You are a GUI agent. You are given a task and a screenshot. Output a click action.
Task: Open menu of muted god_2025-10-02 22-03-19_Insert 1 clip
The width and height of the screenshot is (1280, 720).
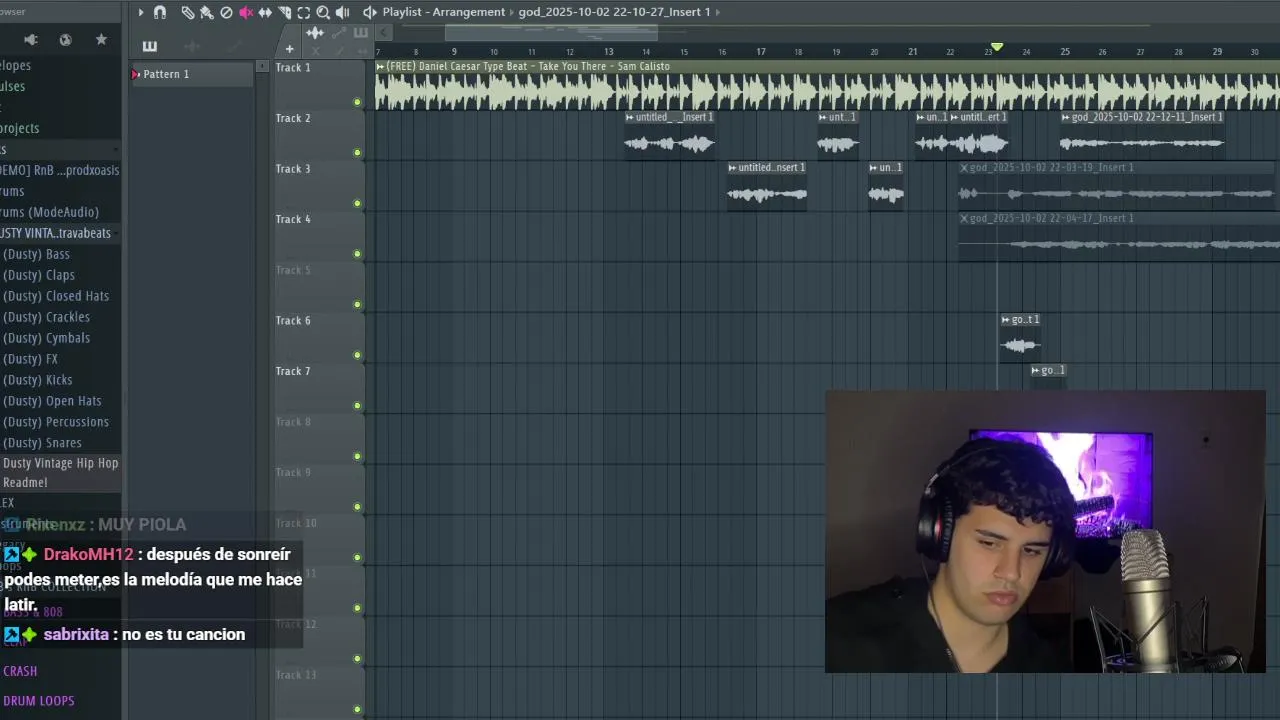(964, 168)
